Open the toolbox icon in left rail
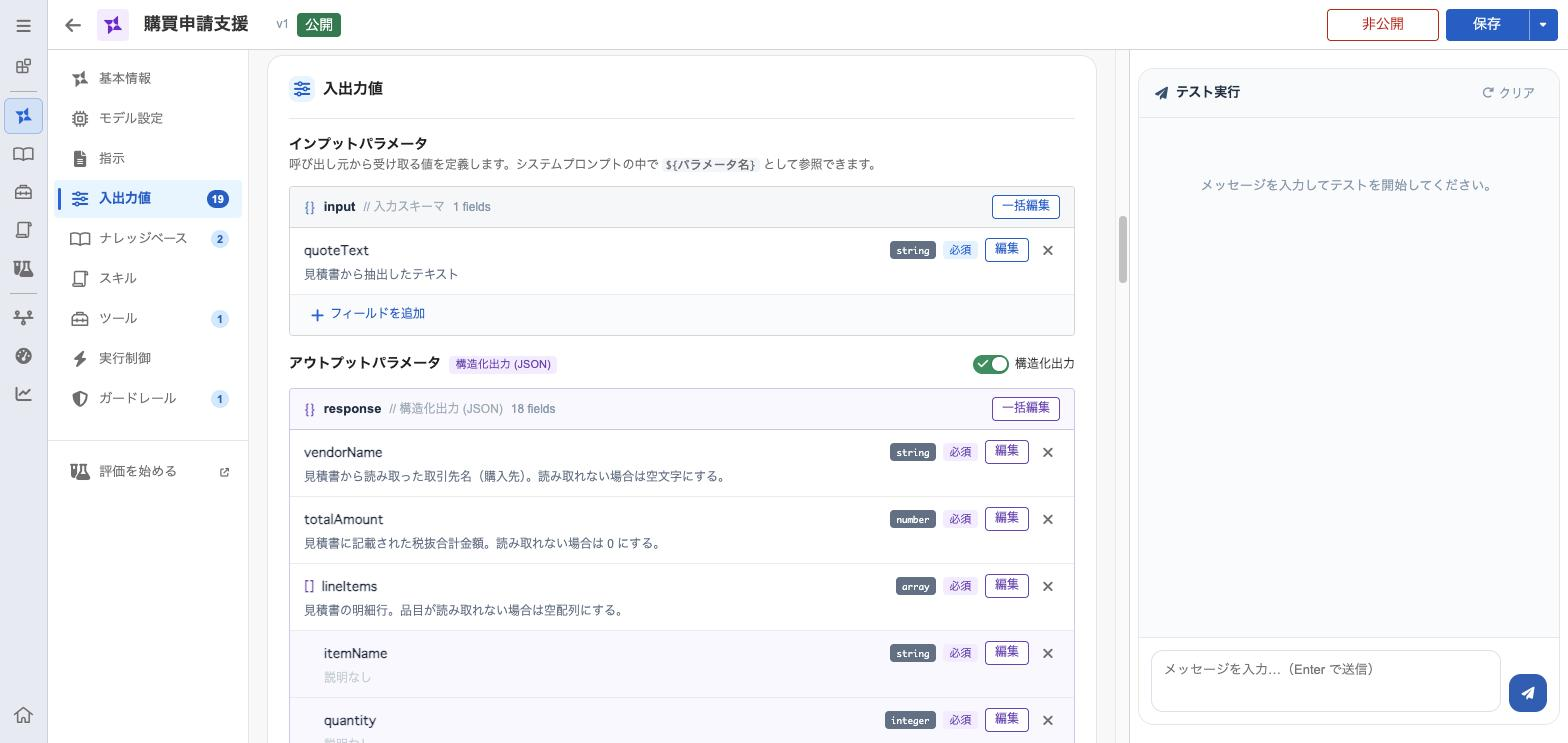 pos(23,192)
